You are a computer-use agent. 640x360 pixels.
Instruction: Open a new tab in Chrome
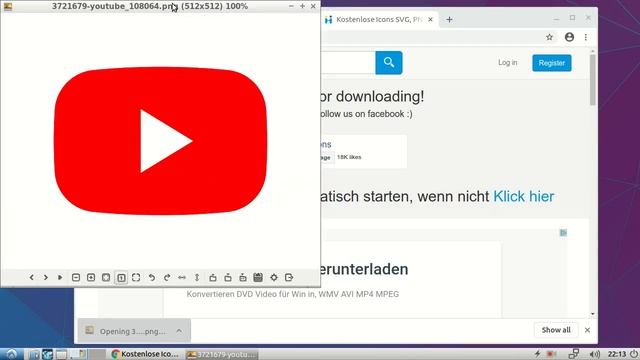tap(449, 19)
